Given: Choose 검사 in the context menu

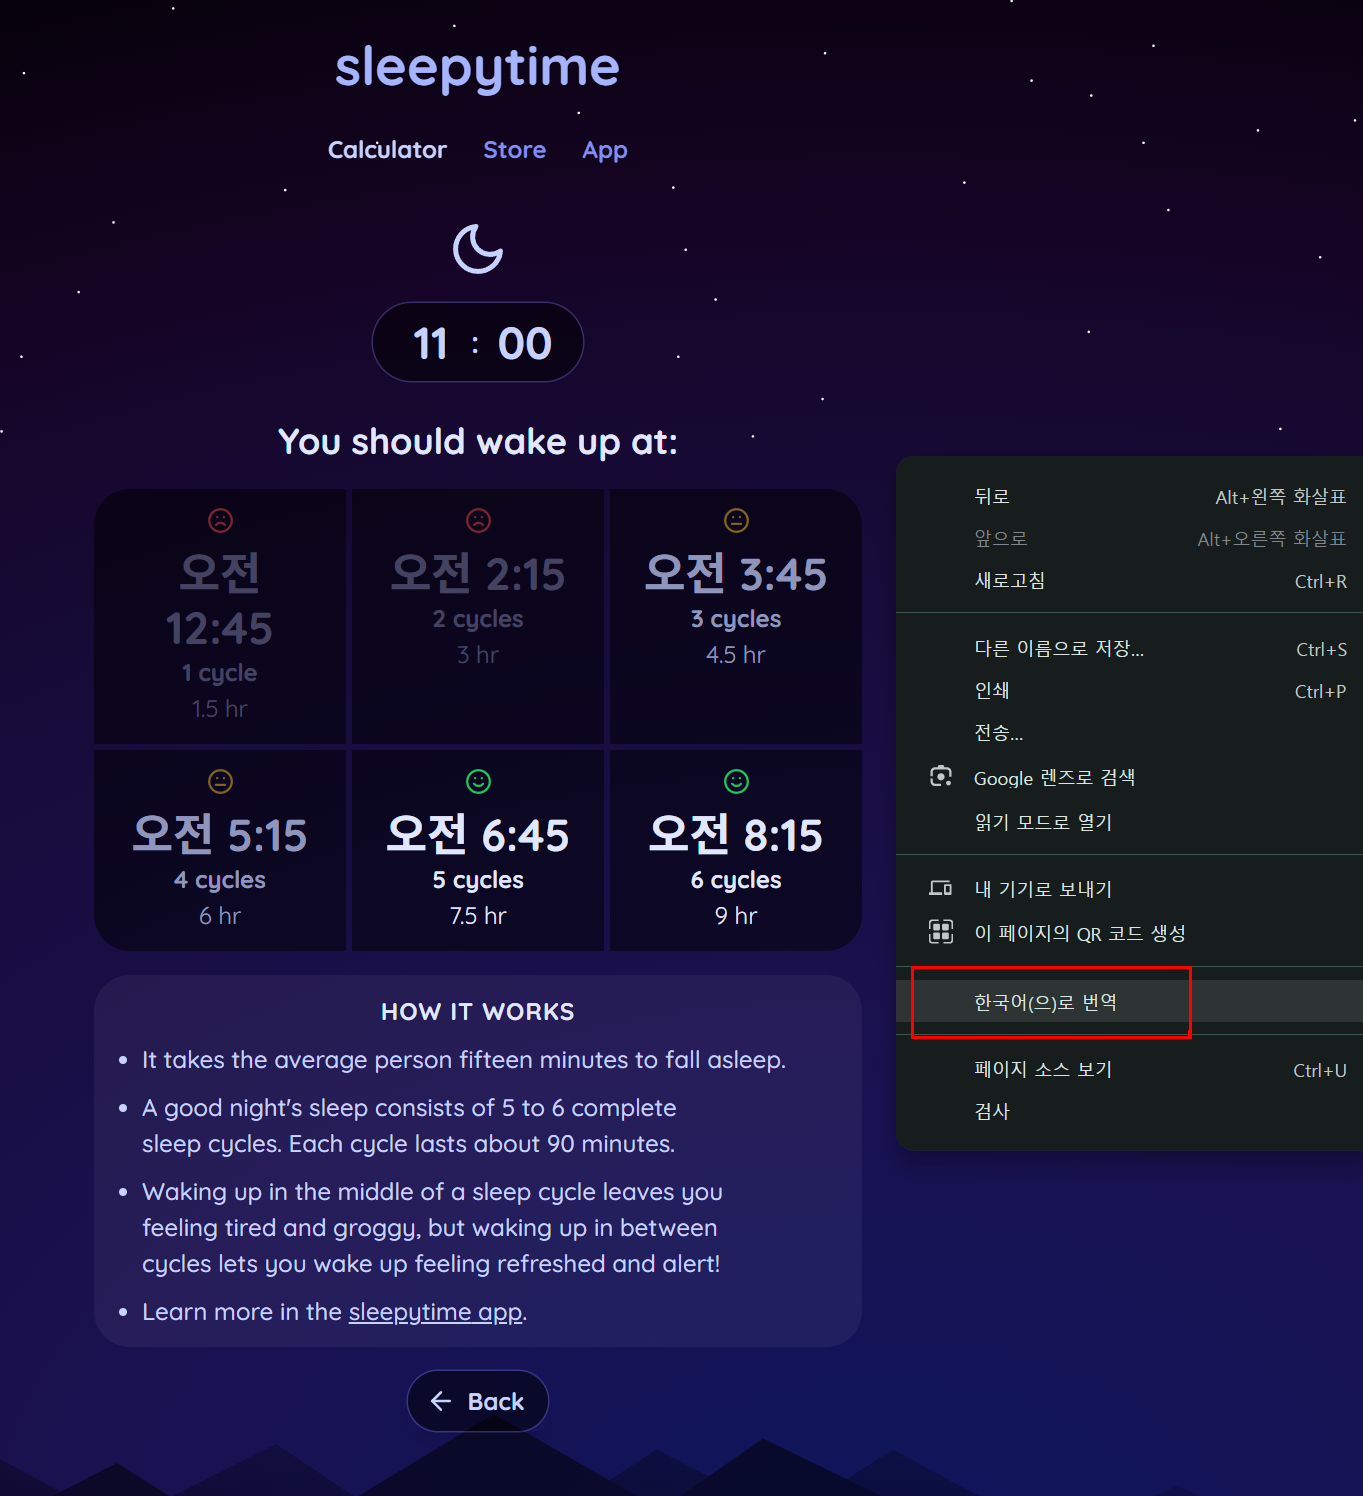Looking at the screenshot, I should pos(1130,1112).
